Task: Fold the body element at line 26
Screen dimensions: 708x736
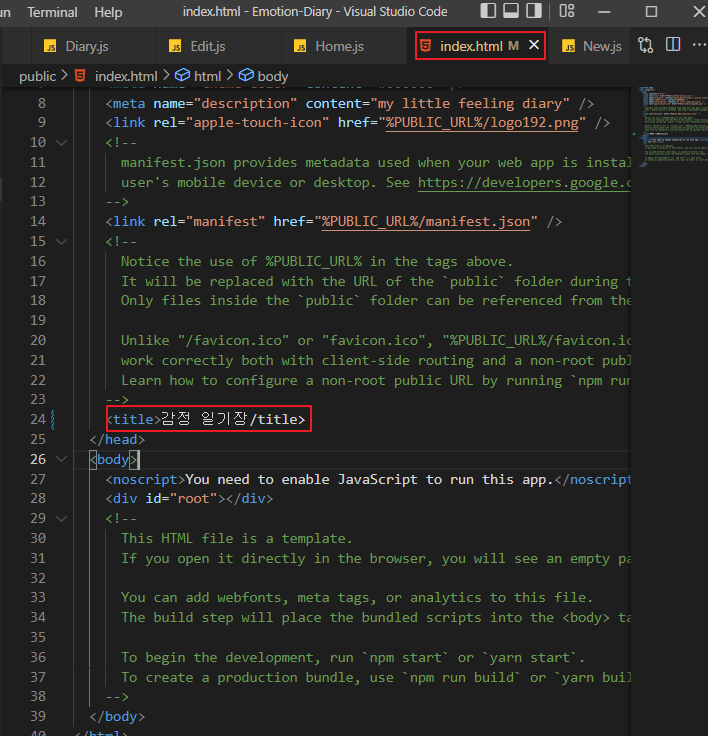Action: (62, 459)
